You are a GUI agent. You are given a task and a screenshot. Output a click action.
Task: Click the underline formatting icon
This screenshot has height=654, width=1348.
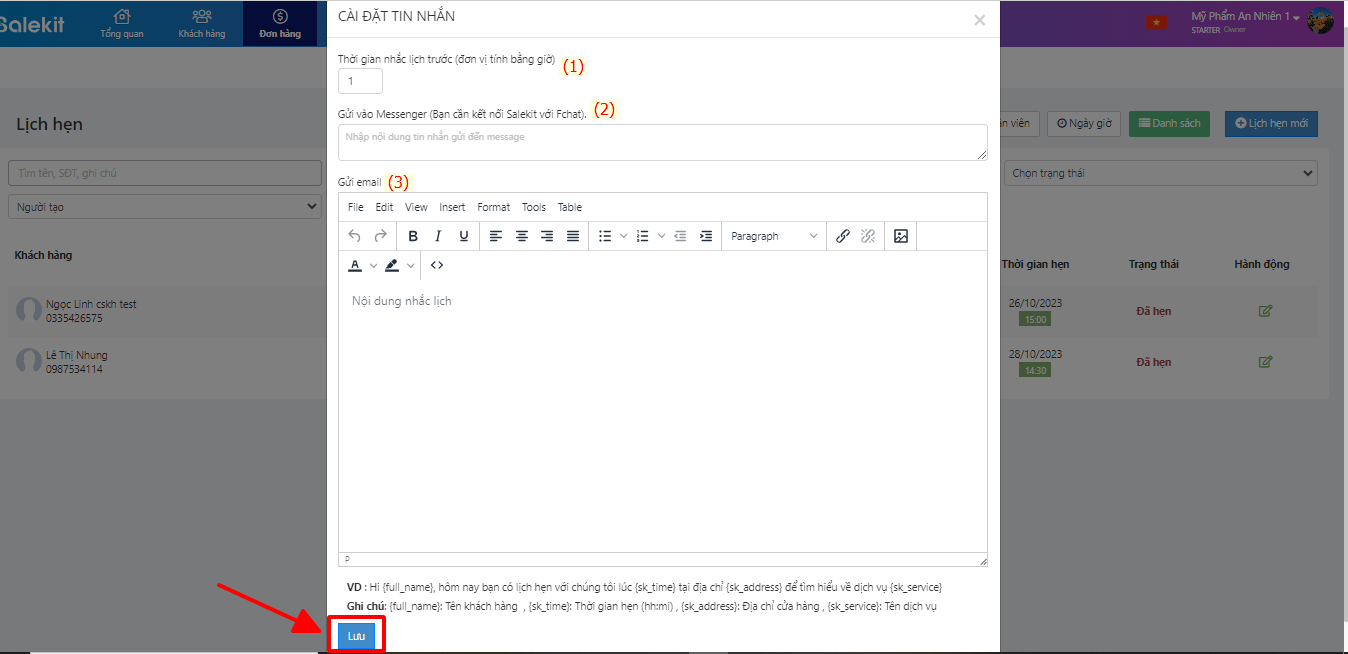point(464,236)
